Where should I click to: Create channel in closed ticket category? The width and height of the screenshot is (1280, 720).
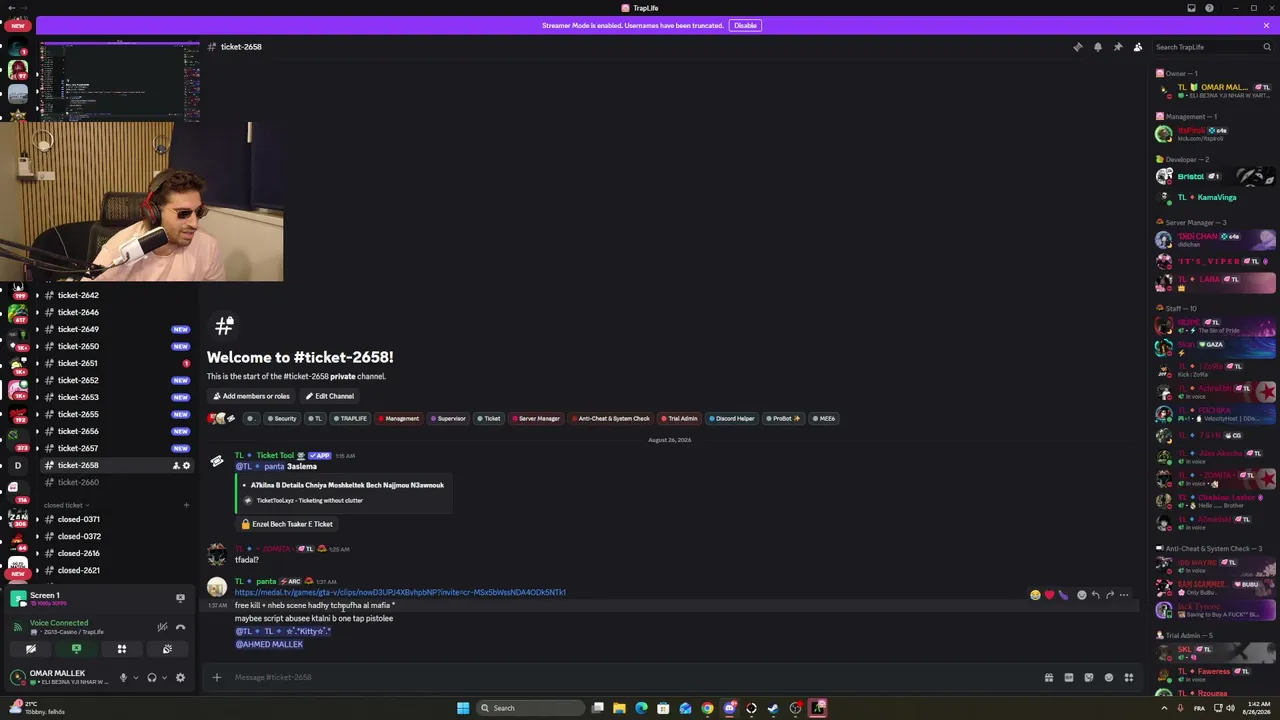pos(186,505)
